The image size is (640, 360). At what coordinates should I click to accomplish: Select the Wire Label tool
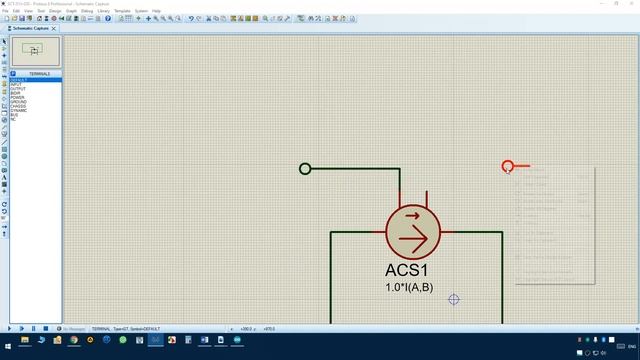(4, 62)
